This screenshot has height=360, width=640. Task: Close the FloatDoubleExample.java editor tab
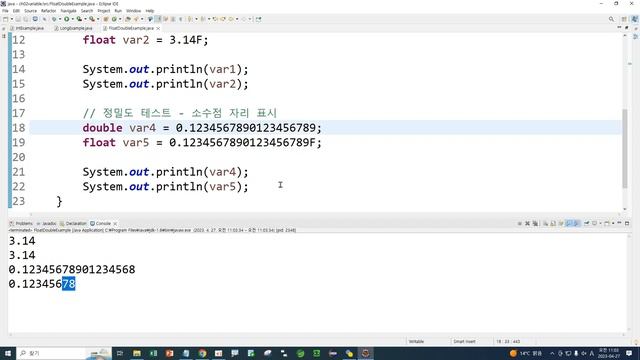158,28
